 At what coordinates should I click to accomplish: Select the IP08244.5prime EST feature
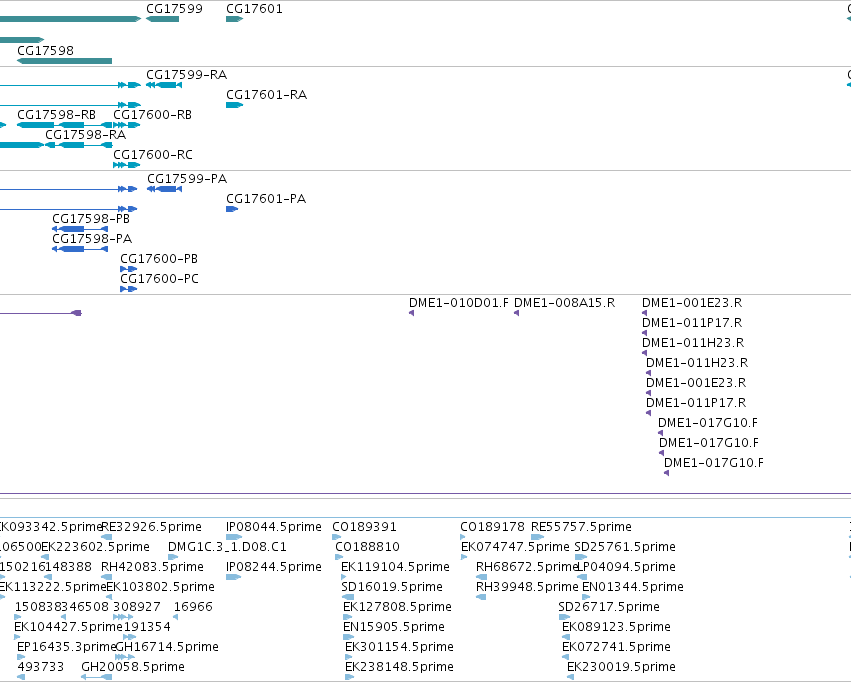(233, 577)
